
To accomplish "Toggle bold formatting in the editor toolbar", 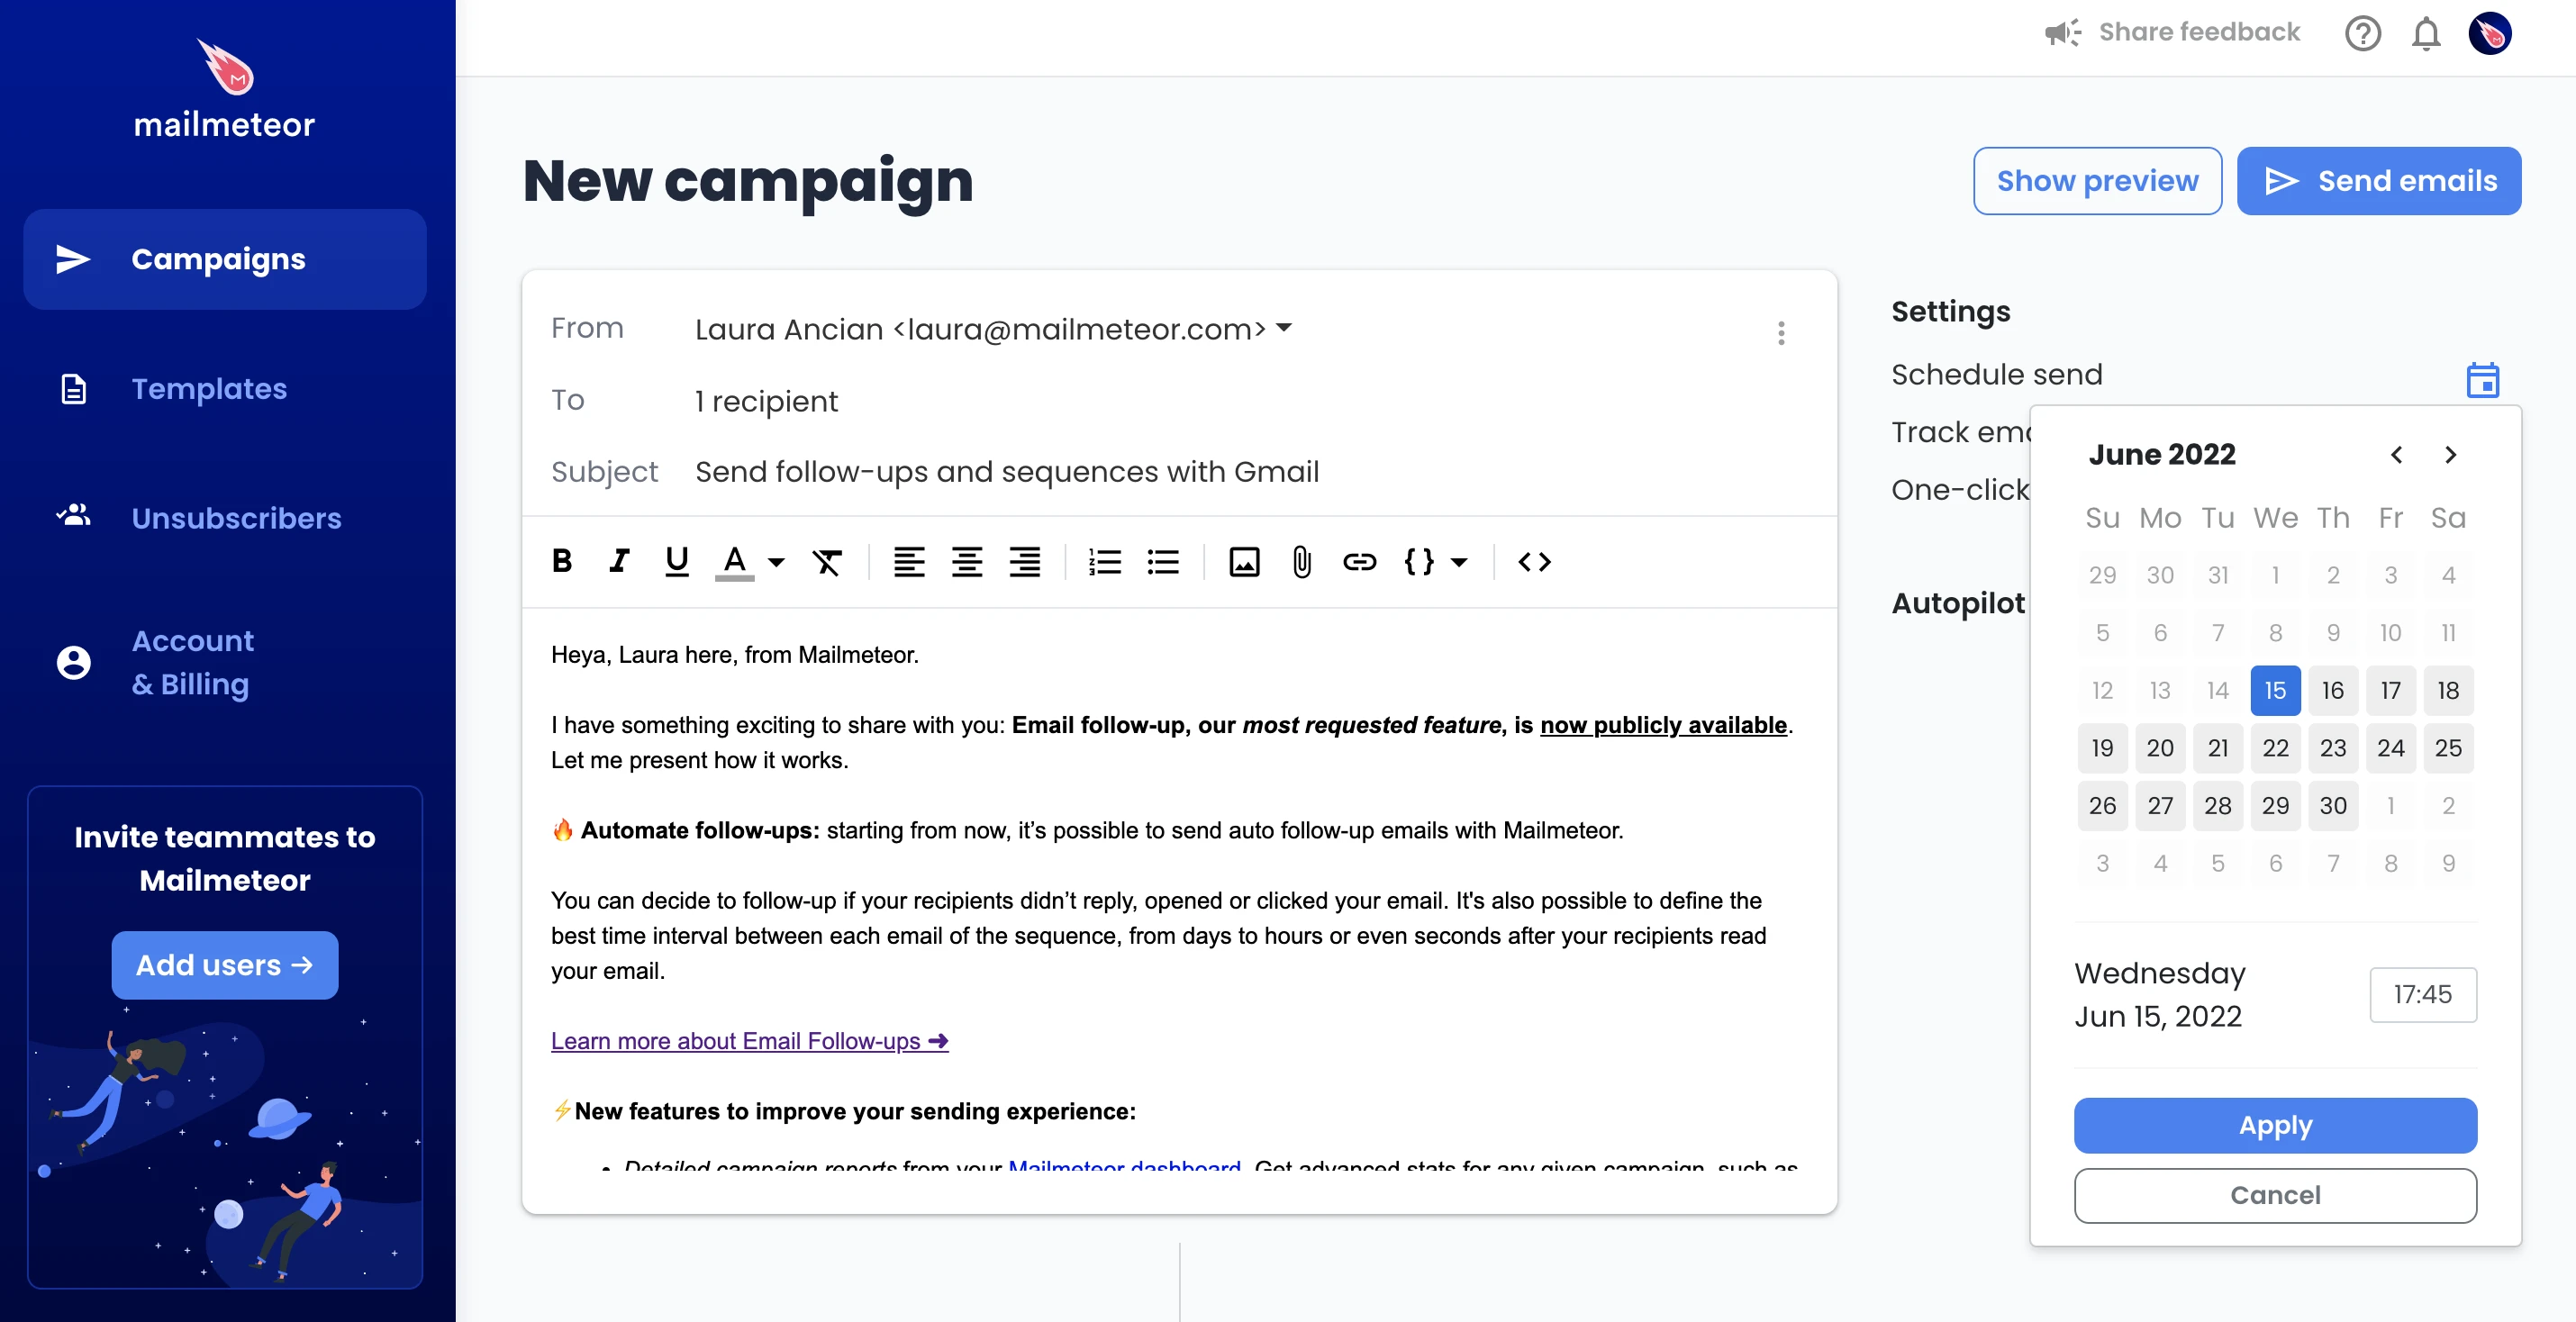I will (562, 561).
